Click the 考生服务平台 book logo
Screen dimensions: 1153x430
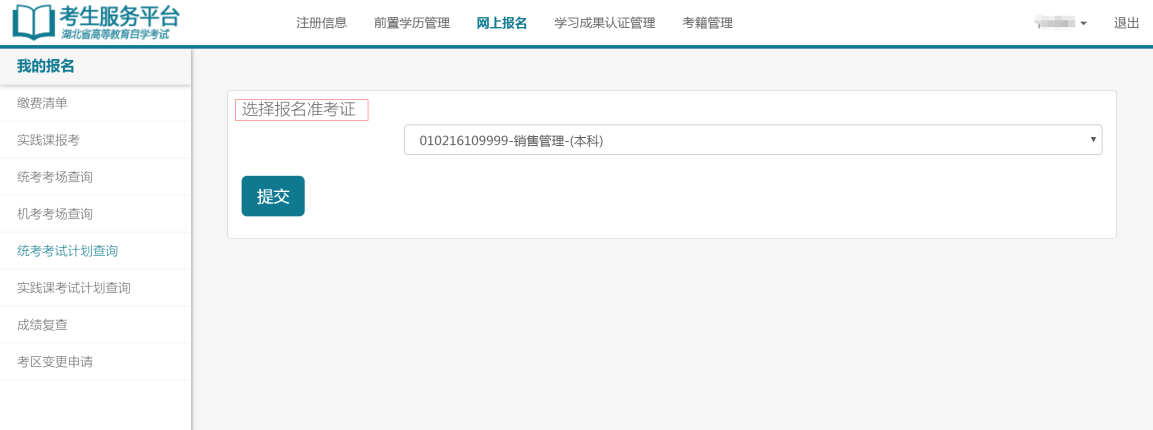[x=33, y=22]
